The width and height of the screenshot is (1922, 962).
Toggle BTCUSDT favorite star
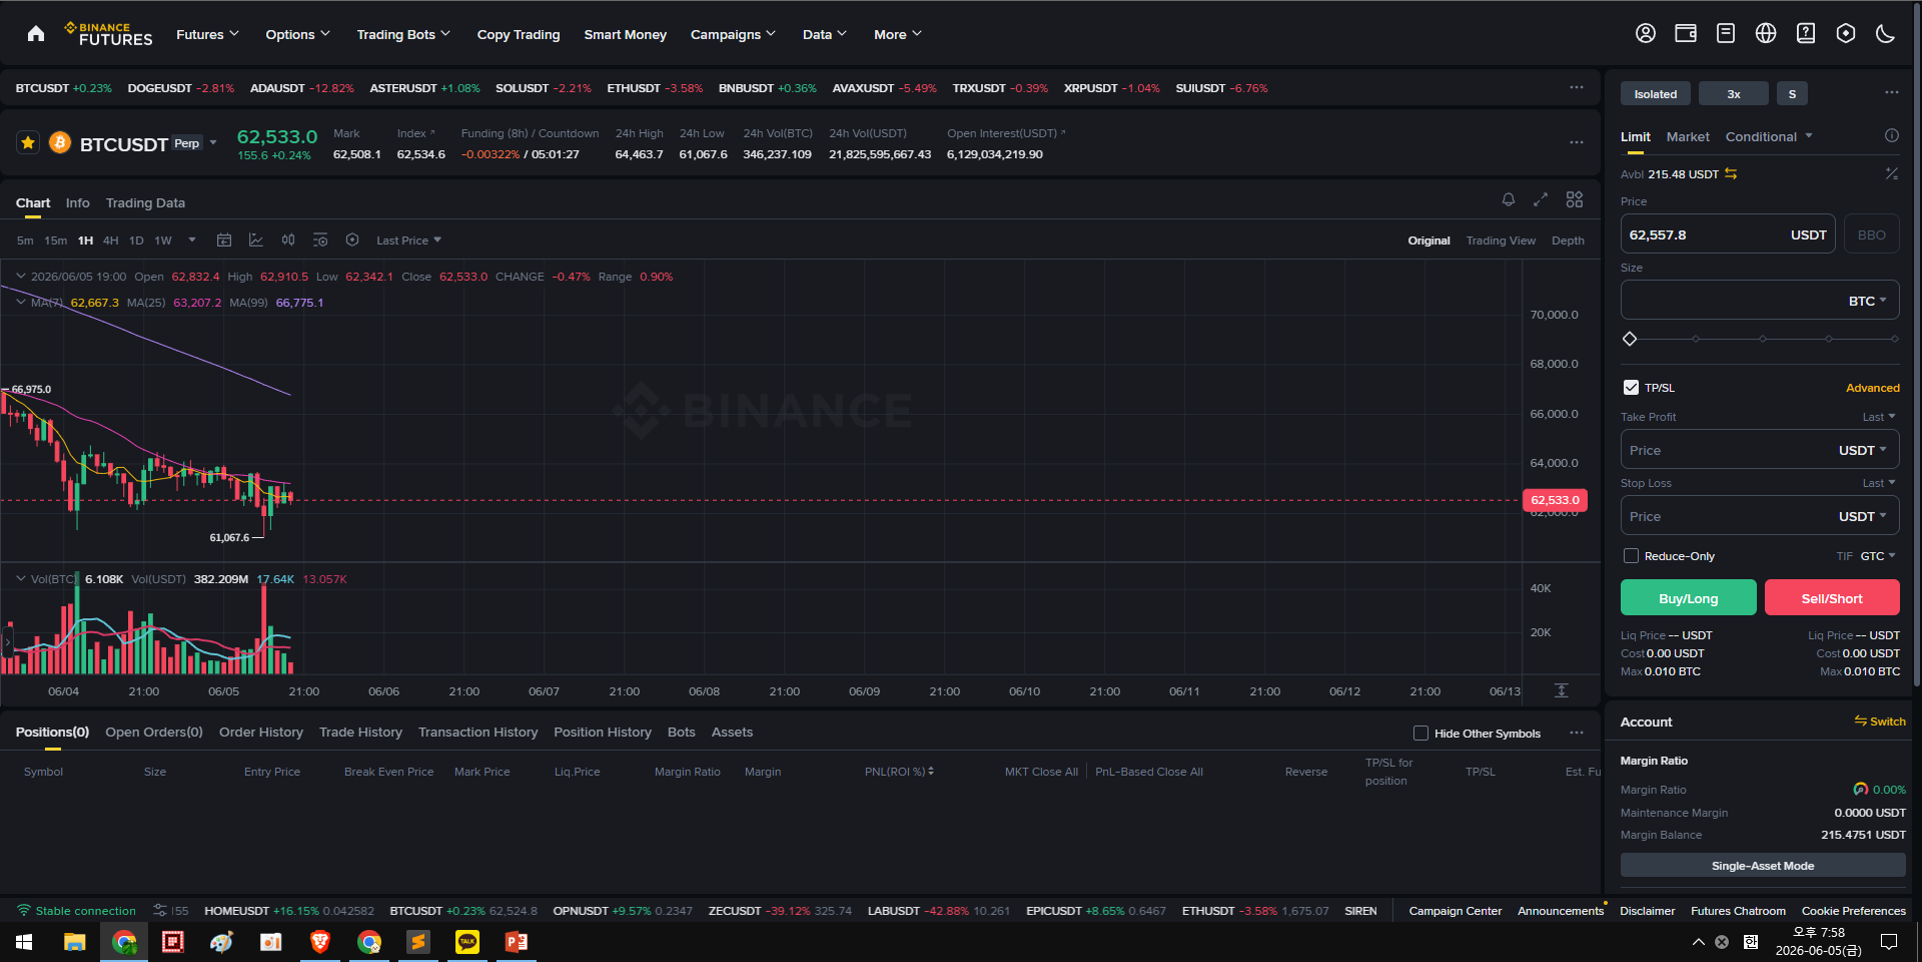point(28,143)
